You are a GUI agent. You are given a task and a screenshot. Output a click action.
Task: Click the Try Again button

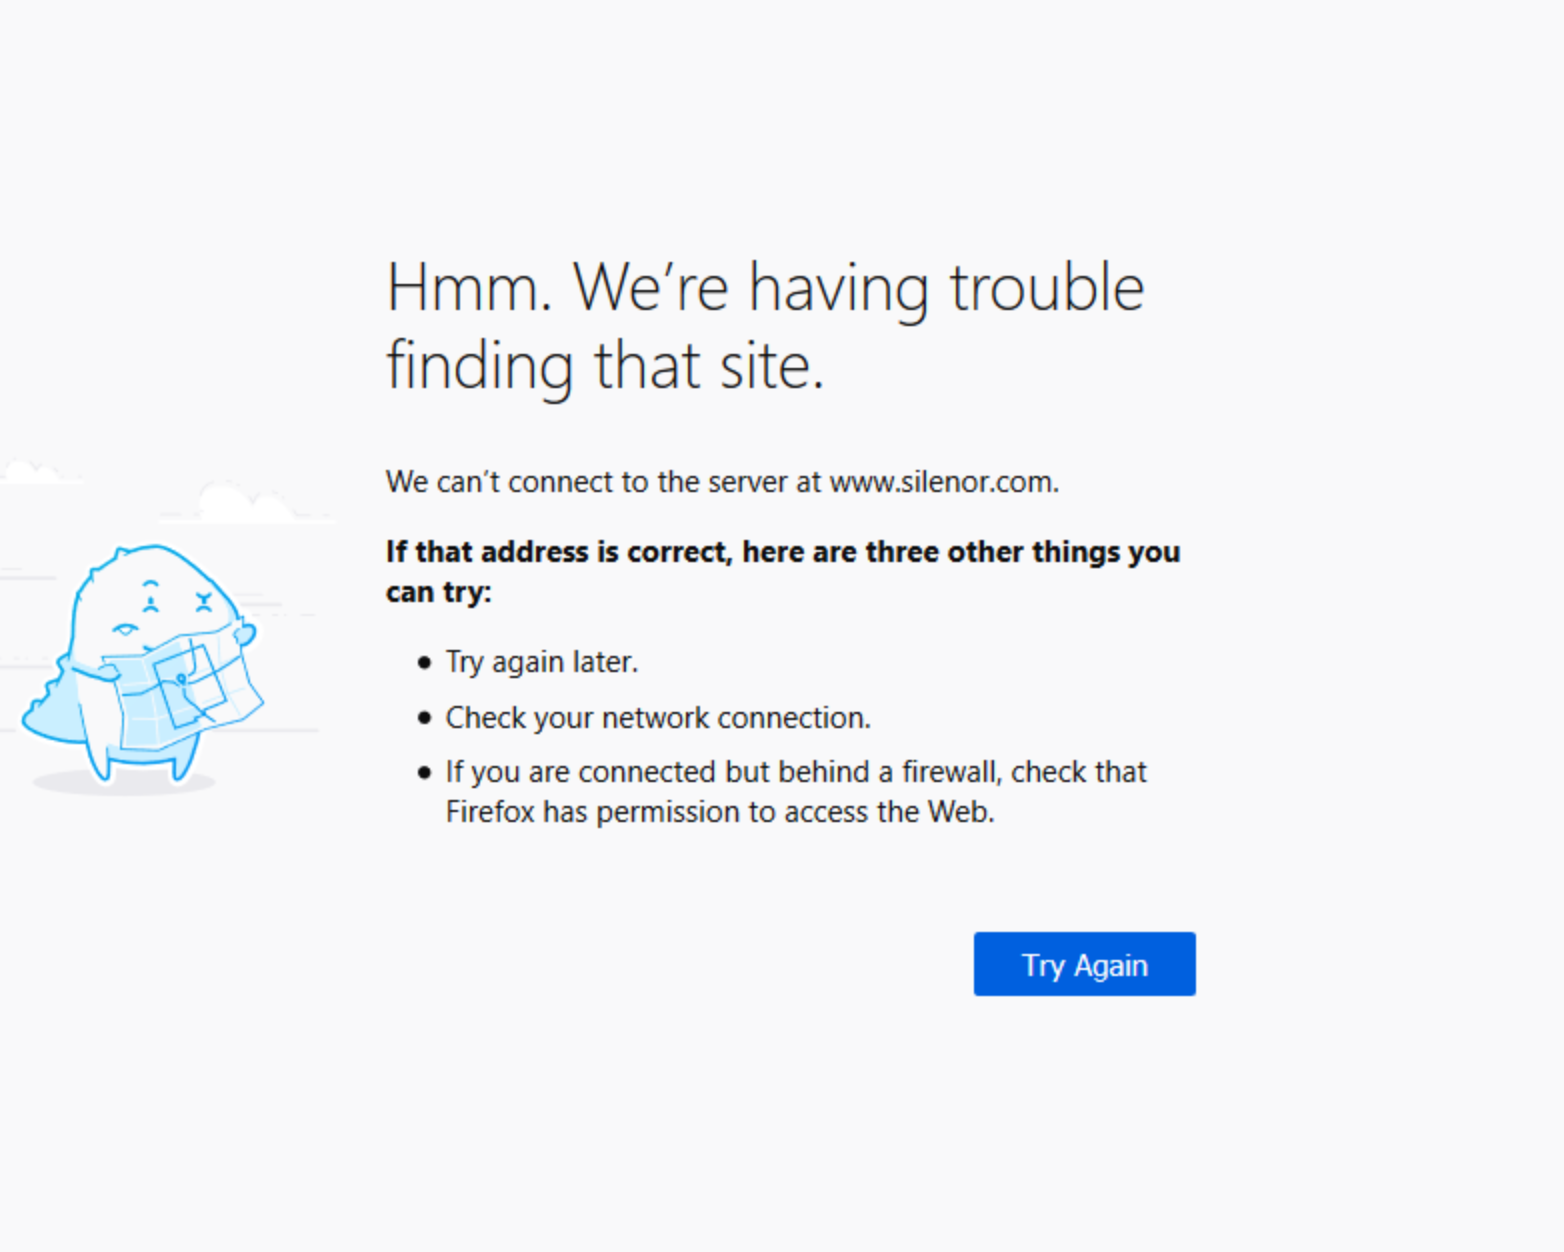[x=1084, y=964]
